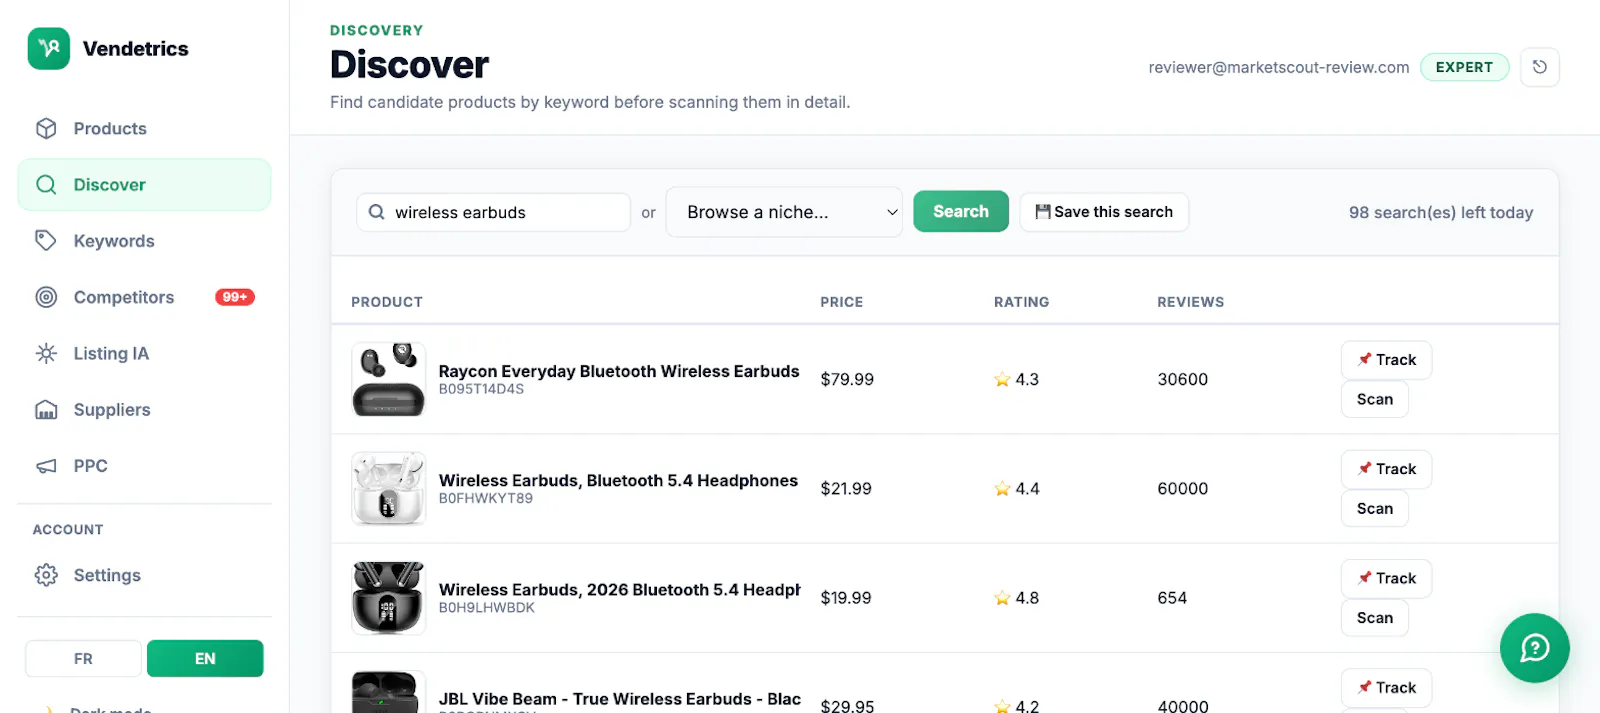Scan the B0H9LHWBDK product

(x=1375, y=618)
